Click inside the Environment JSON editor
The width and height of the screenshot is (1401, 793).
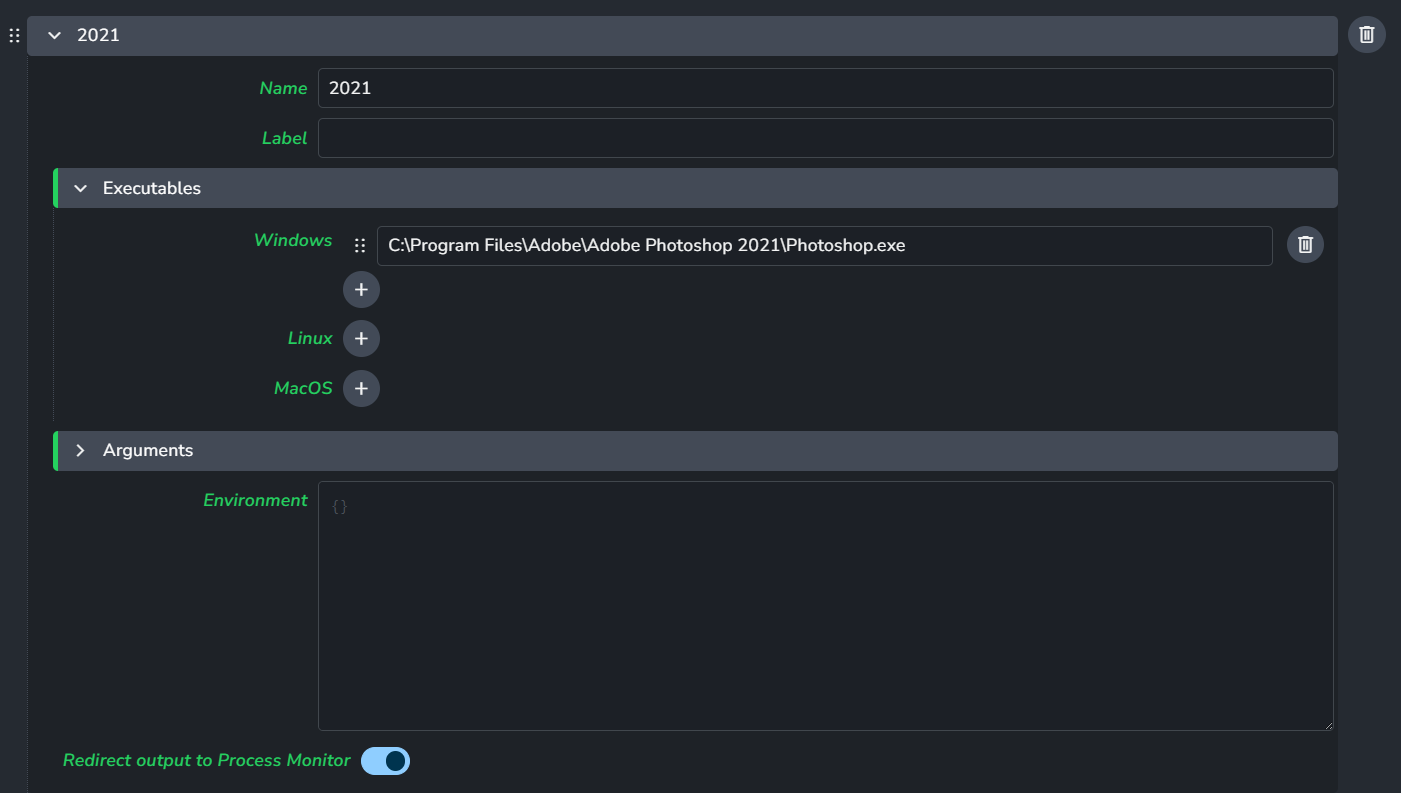coord(825,606)
